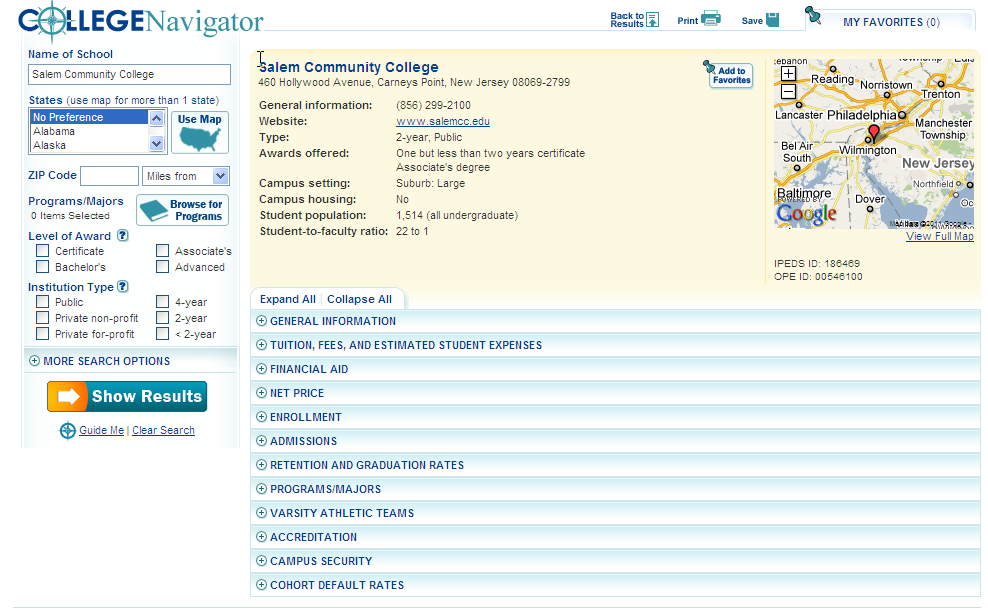The height and width of the screenshot is (610, 988).
Task: Open Level of Award help question icon
Action: point(123,235)
